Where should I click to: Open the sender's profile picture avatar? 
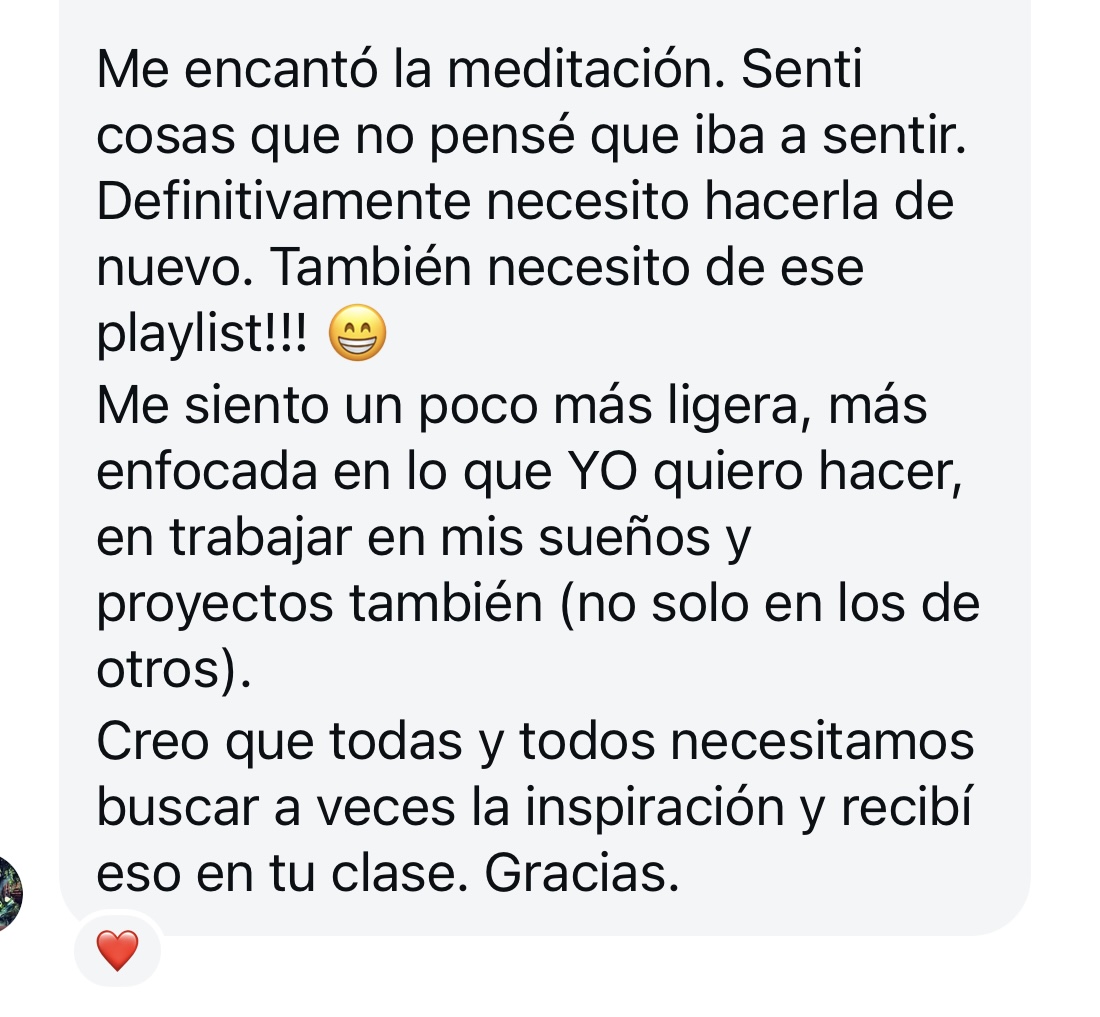pos(10,893)
